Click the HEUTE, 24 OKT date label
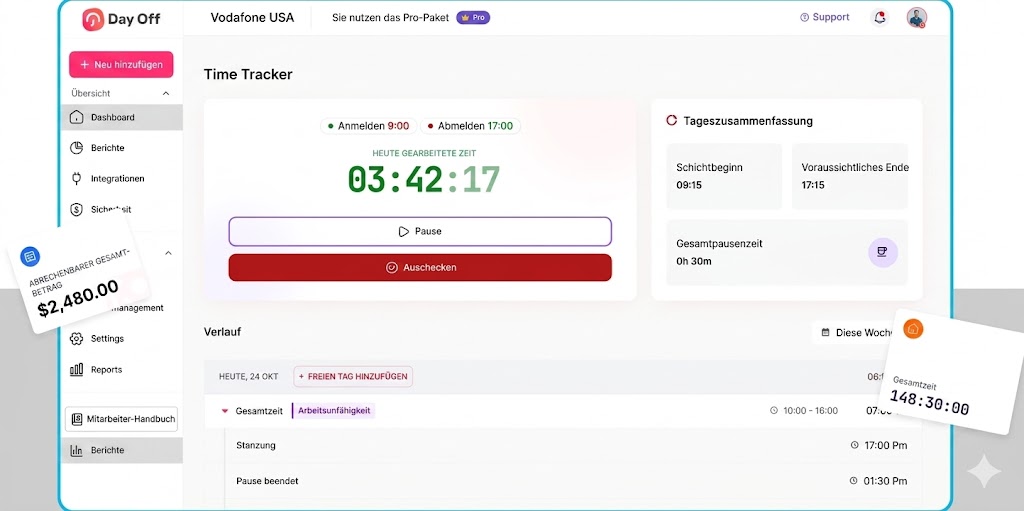The width and height of the screenshot is (1024, 511). click(248, 376)
